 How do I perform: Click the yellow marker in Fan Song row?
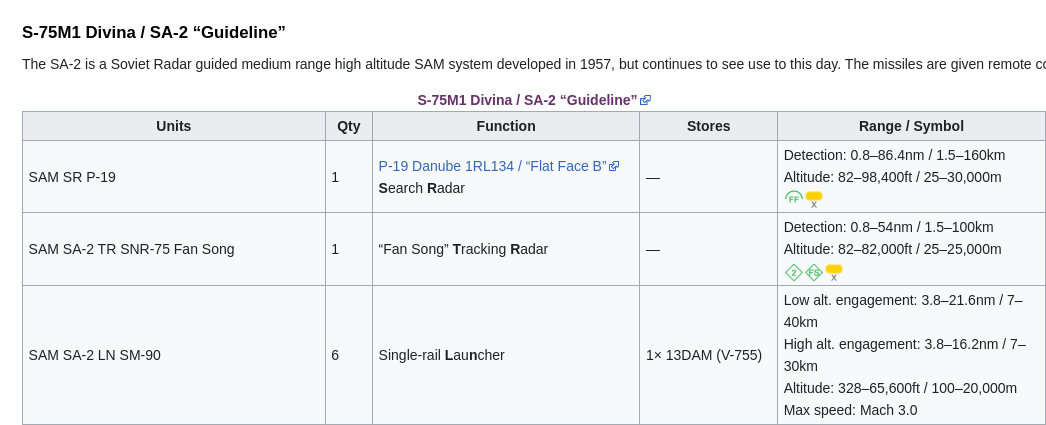click(x=834, y=272)
